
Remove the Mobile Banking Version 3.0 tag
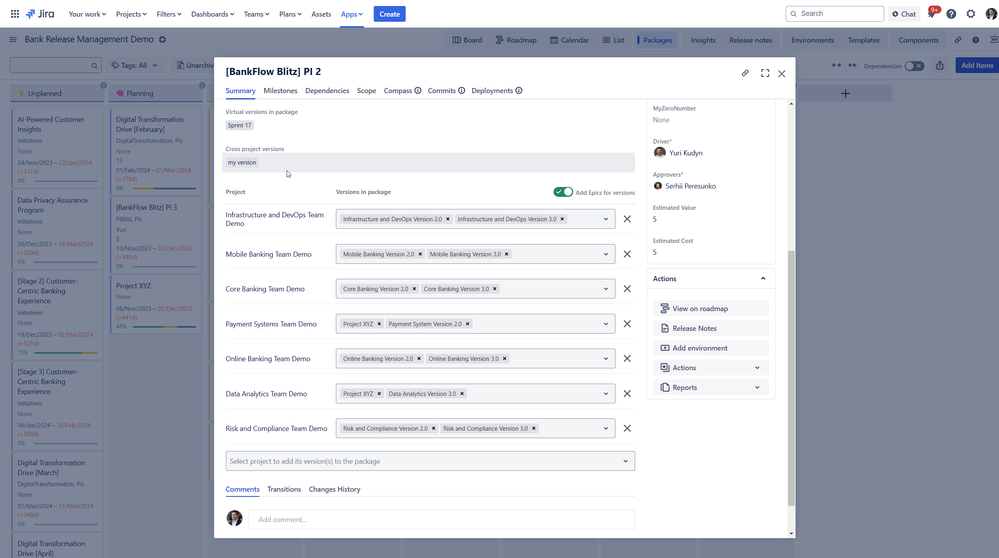point(507,254)
